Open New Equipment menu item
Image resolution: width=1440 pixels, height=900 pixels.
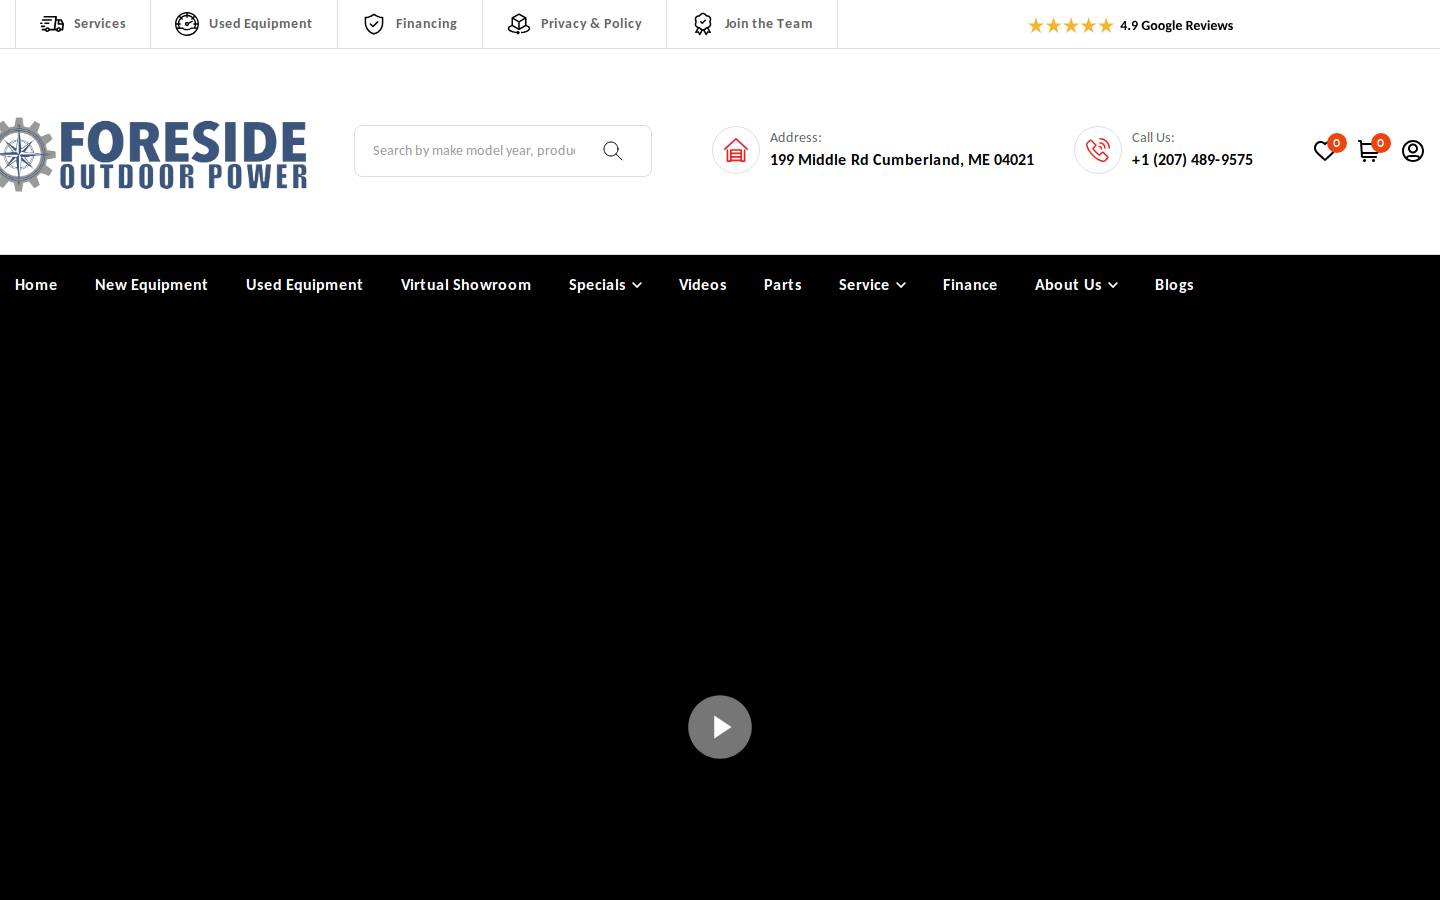click(x=151, y=285)
